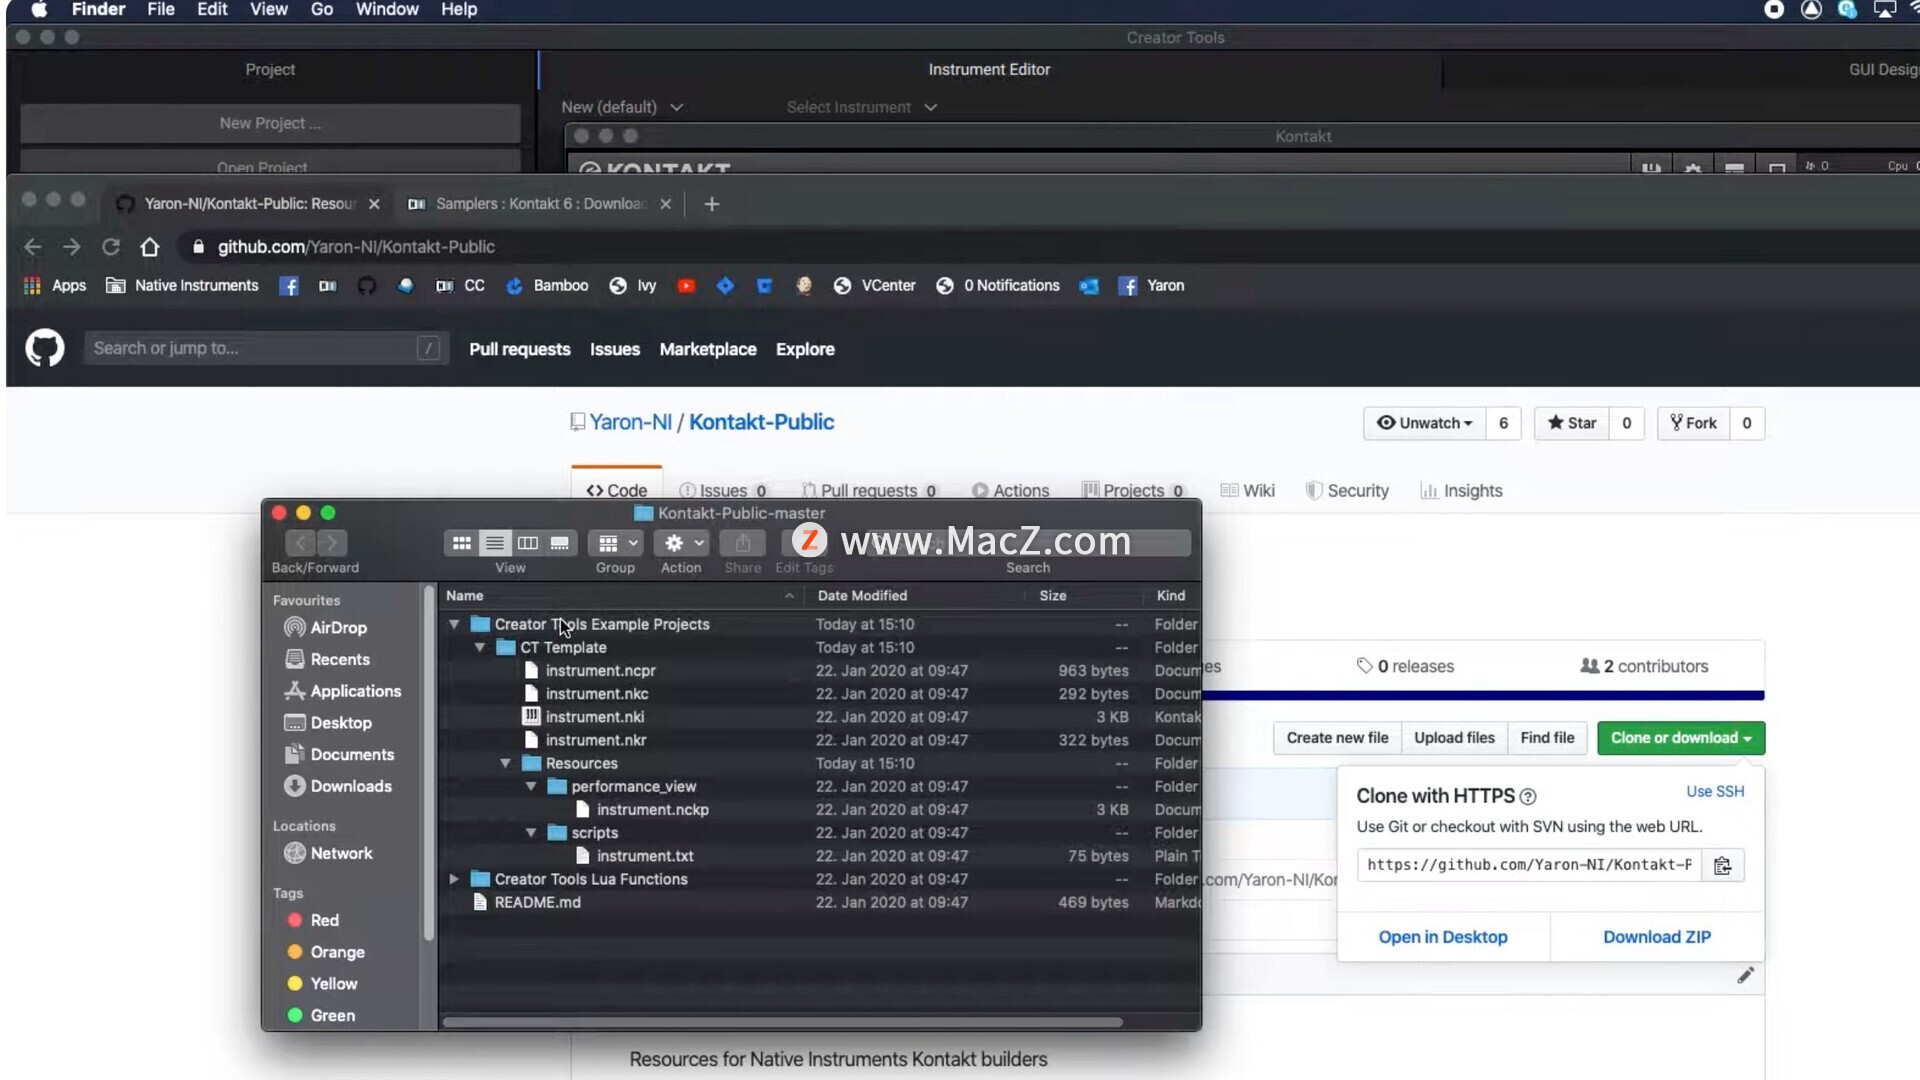Viewport: 1920px width, 1080px height.
Task: Open Desktop in Finder sidebar
Action: click(x=328, y=723)
